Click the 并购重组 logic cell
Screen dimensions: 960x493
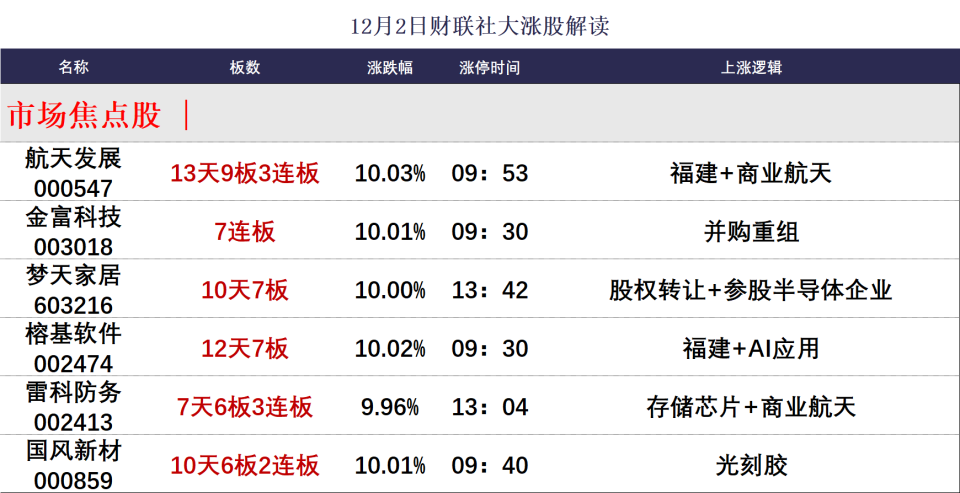point(751,232)
